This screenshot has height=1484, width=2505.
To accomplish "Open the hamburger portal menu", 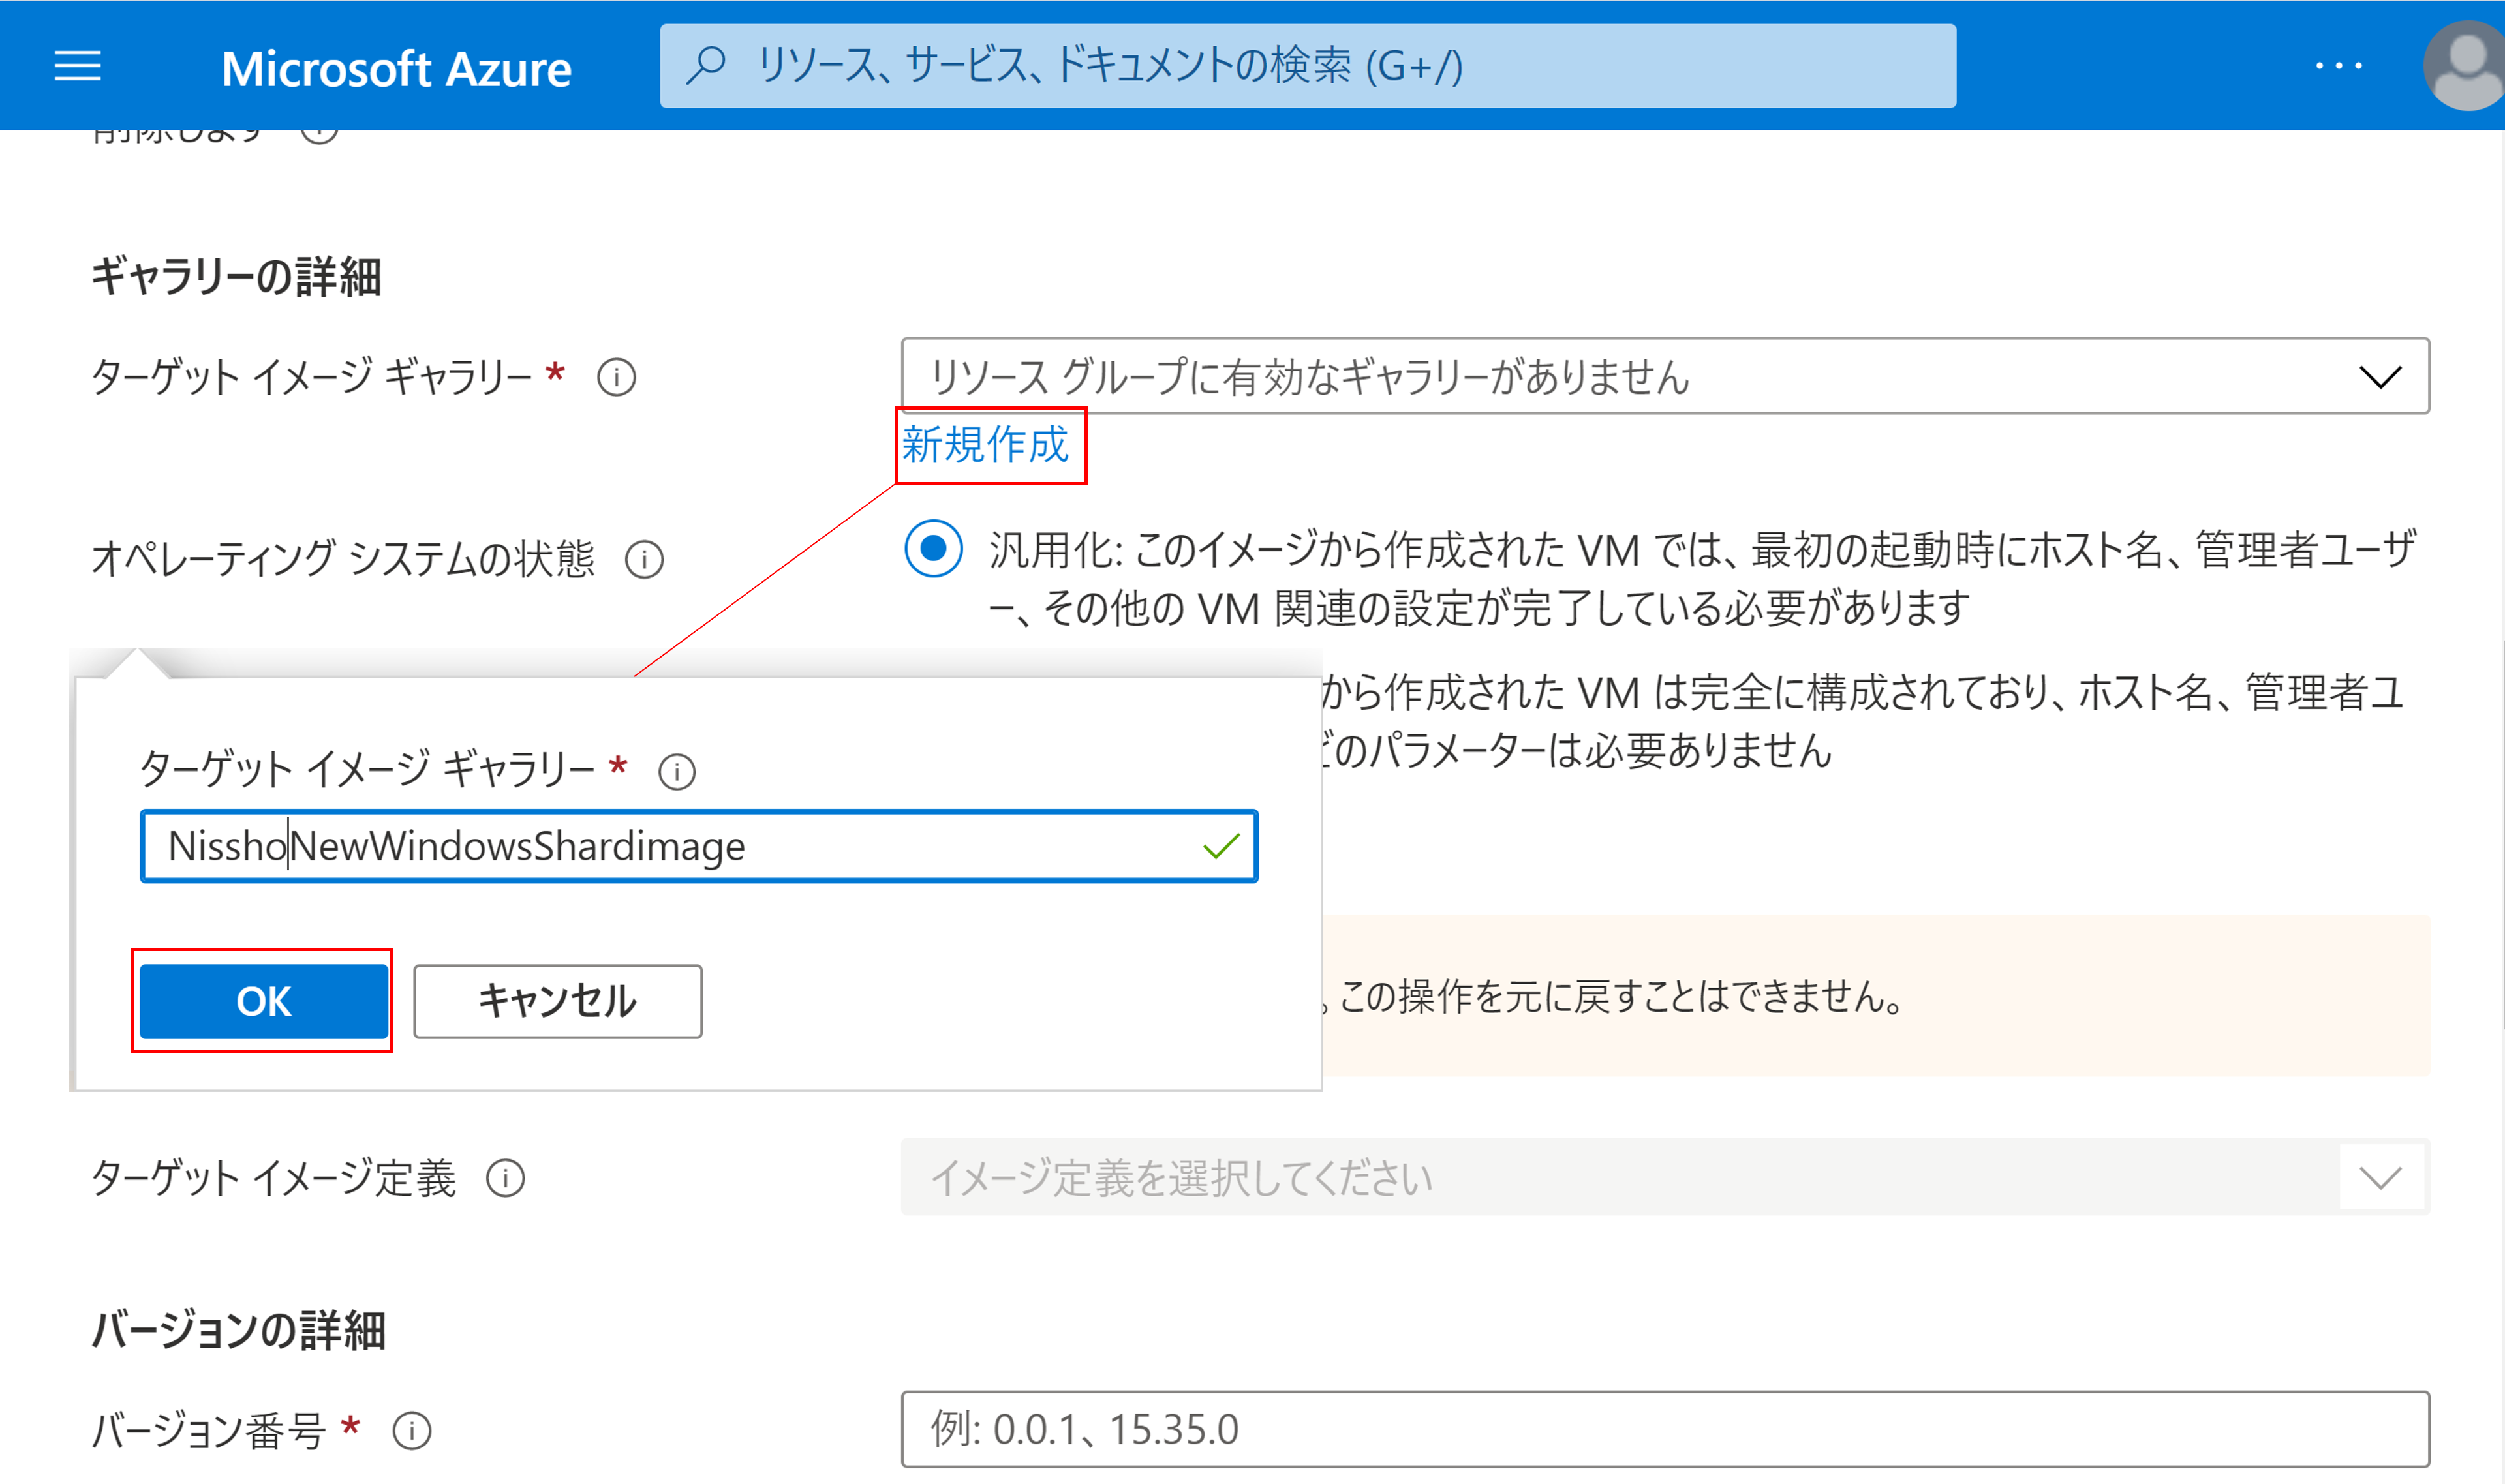I will click(x=77, y=66).
